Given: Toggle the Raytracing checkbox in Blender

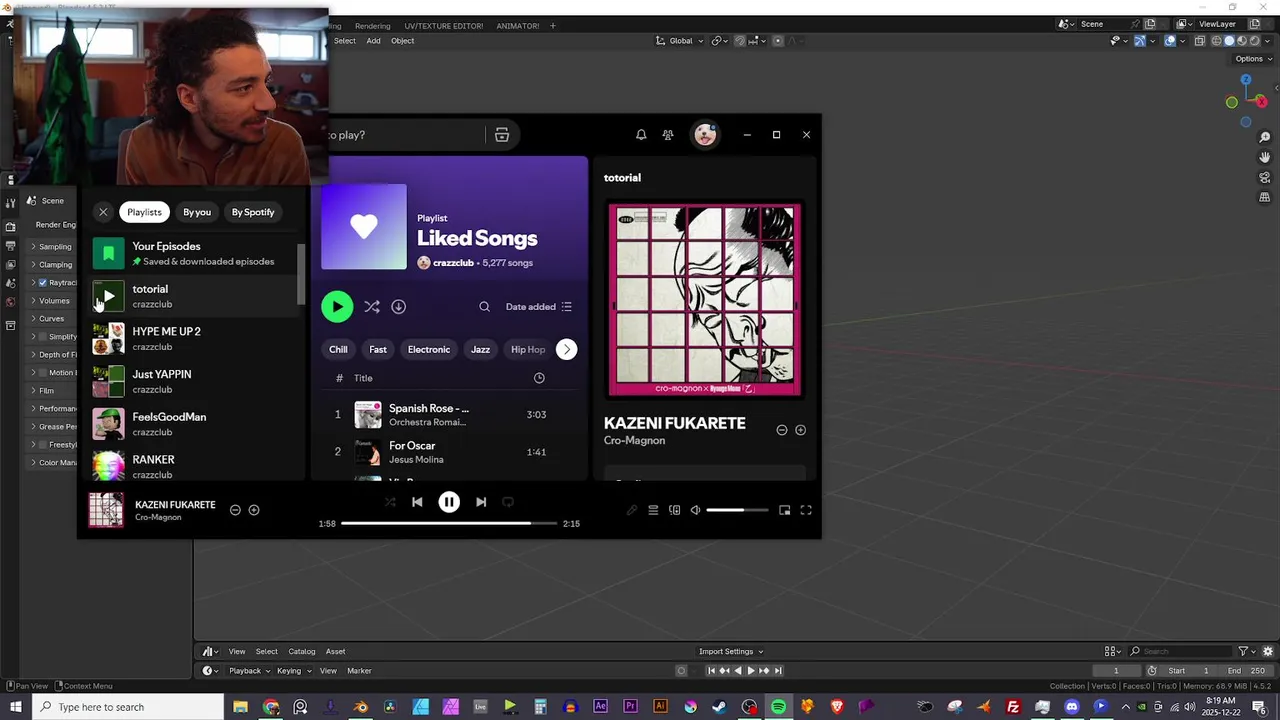Looking at the screenshot, I should (42, 283).
